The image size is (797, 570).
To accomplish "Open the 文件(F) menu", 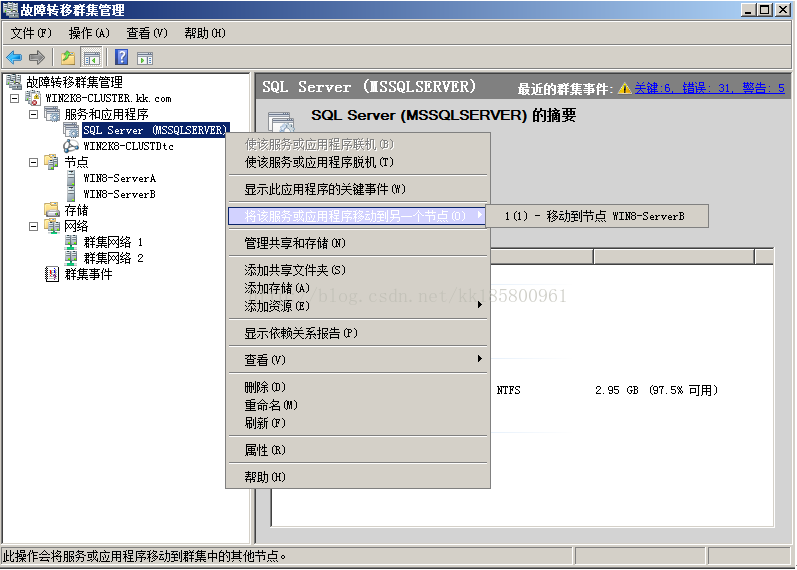I will [32, 33].
